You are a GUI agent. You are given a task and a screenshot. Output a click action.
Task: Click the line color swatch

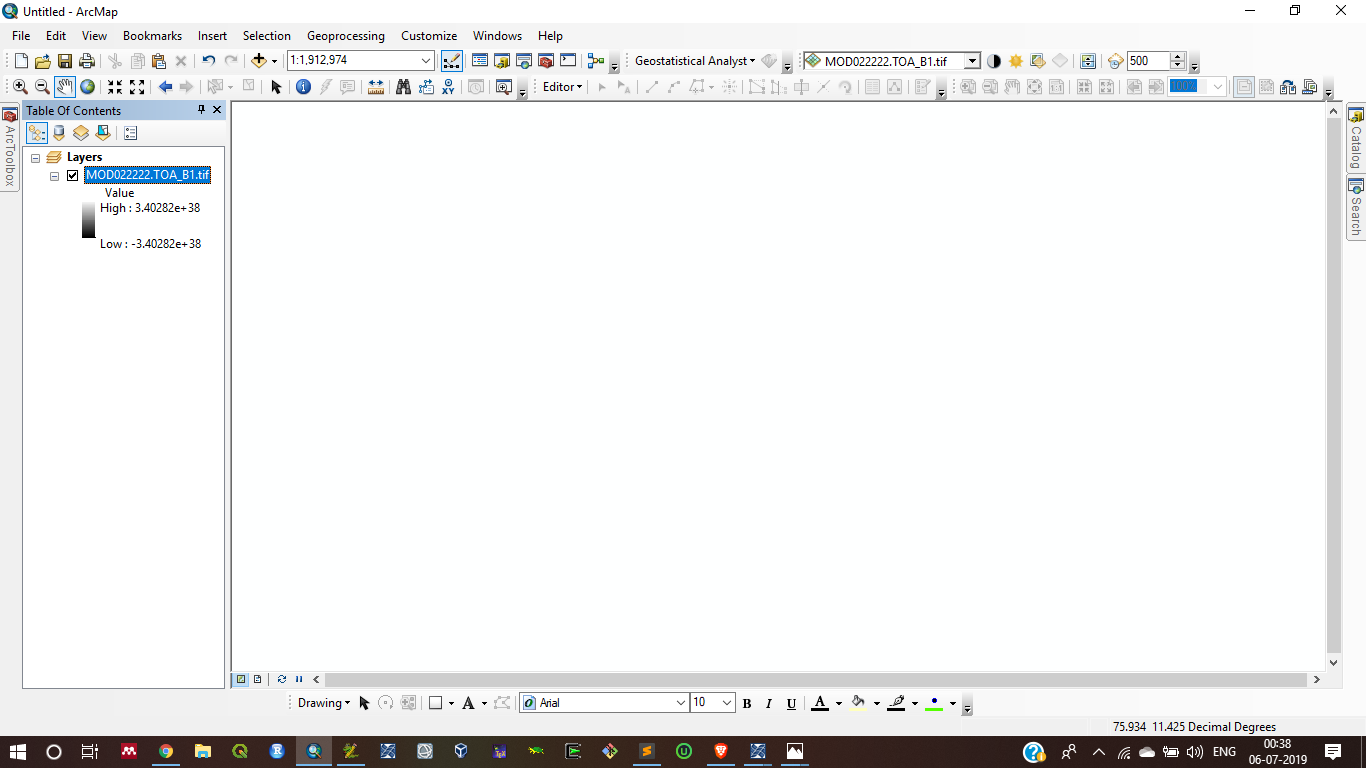point(896,703)
